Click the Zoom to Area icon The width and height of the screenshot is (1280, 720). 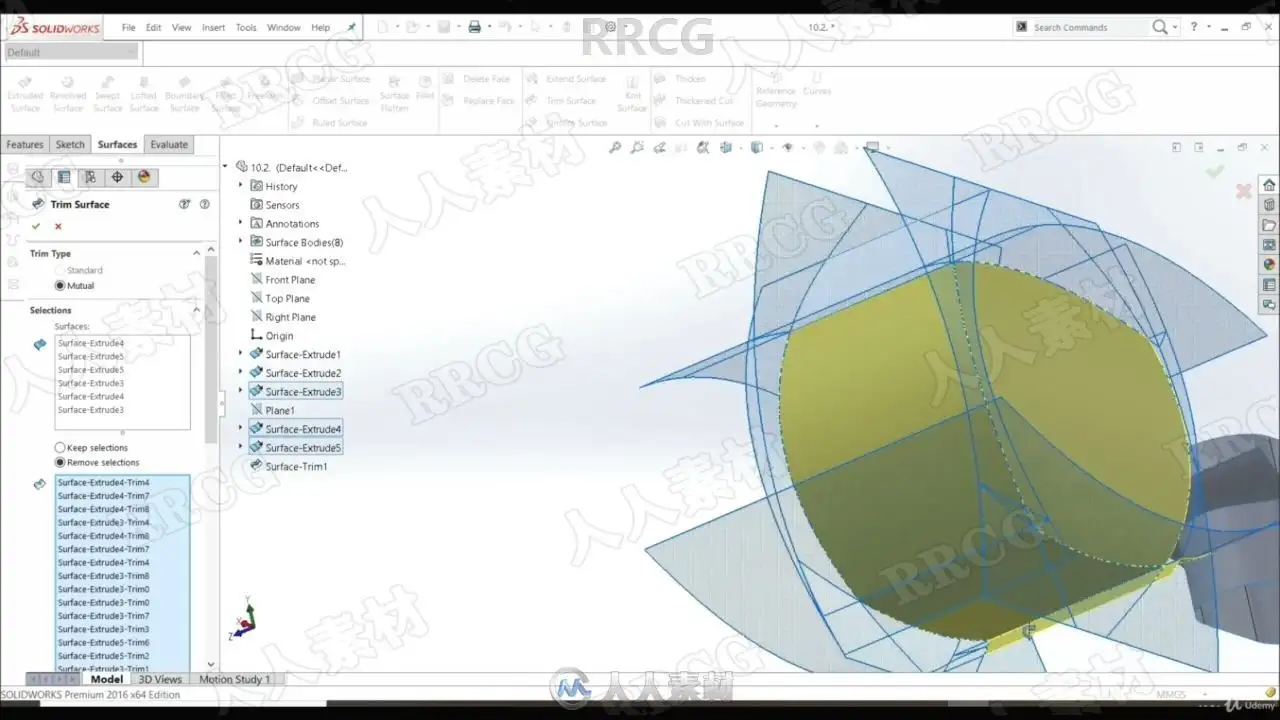pyautogui.click(x=637, y=148)
